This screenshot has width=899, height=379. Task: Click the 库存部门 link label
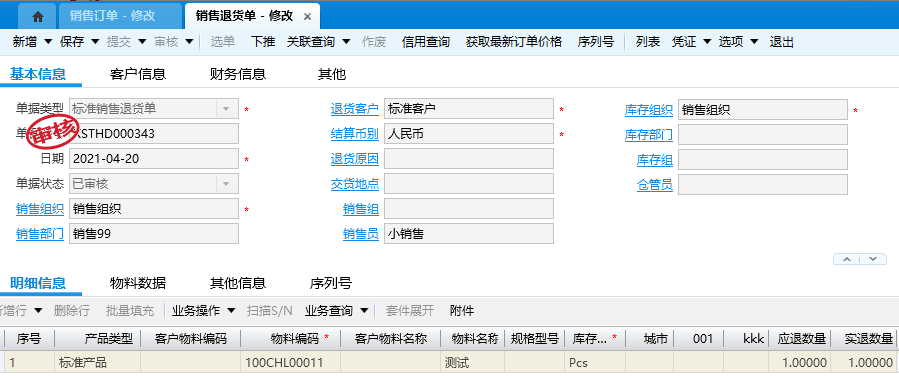649,135
